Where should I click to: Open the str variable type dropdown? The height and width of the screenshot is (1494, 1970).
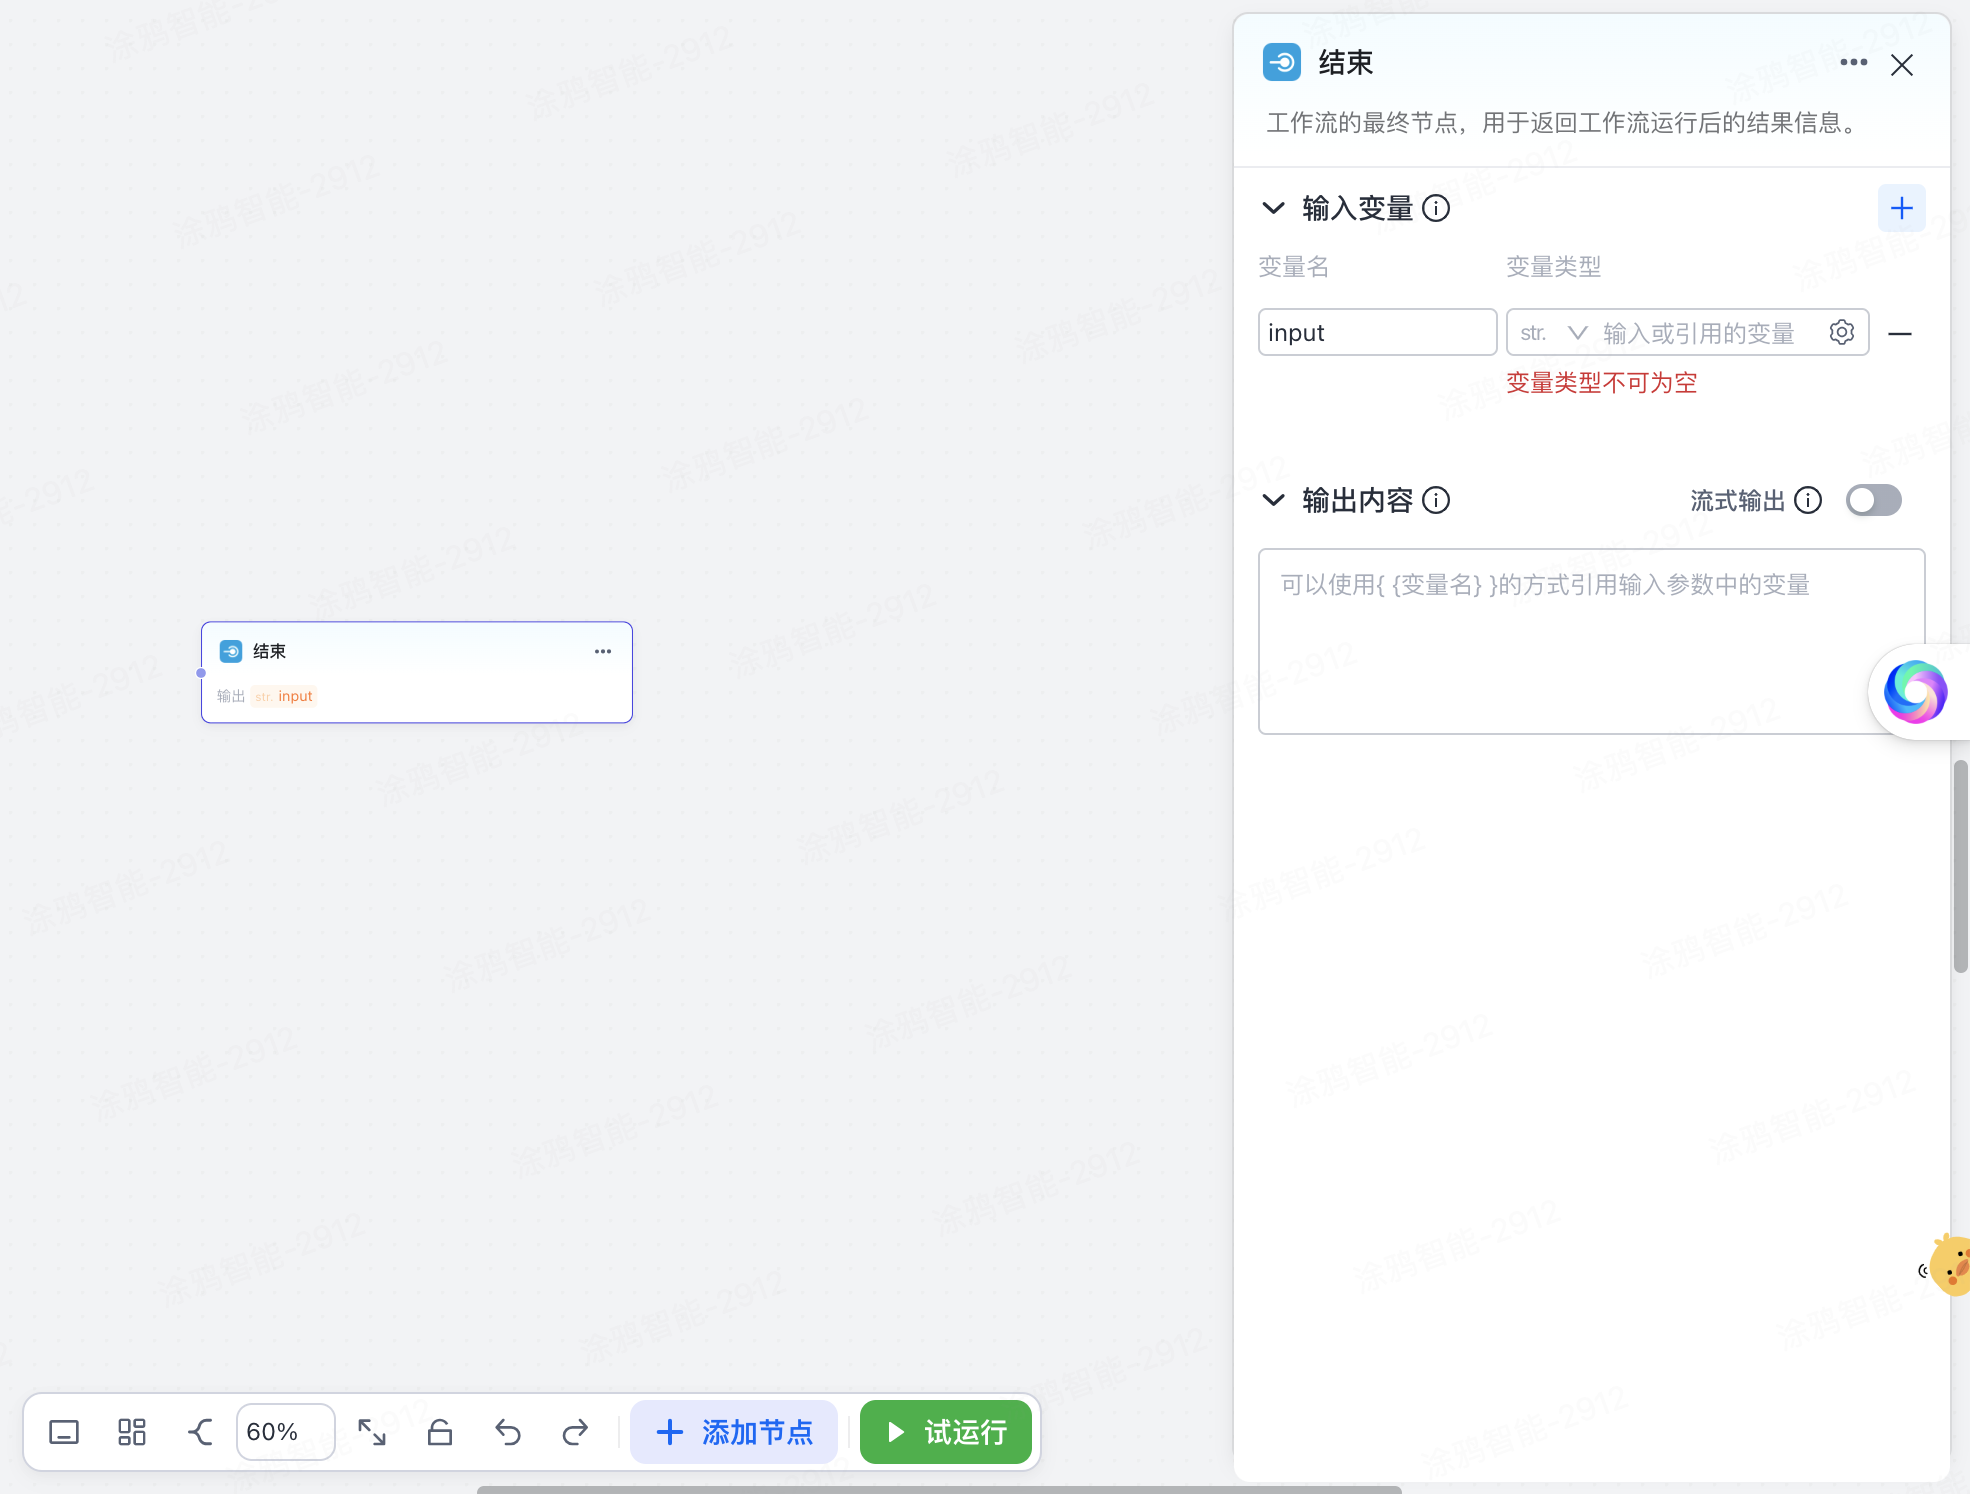(x=1552, y=333)
